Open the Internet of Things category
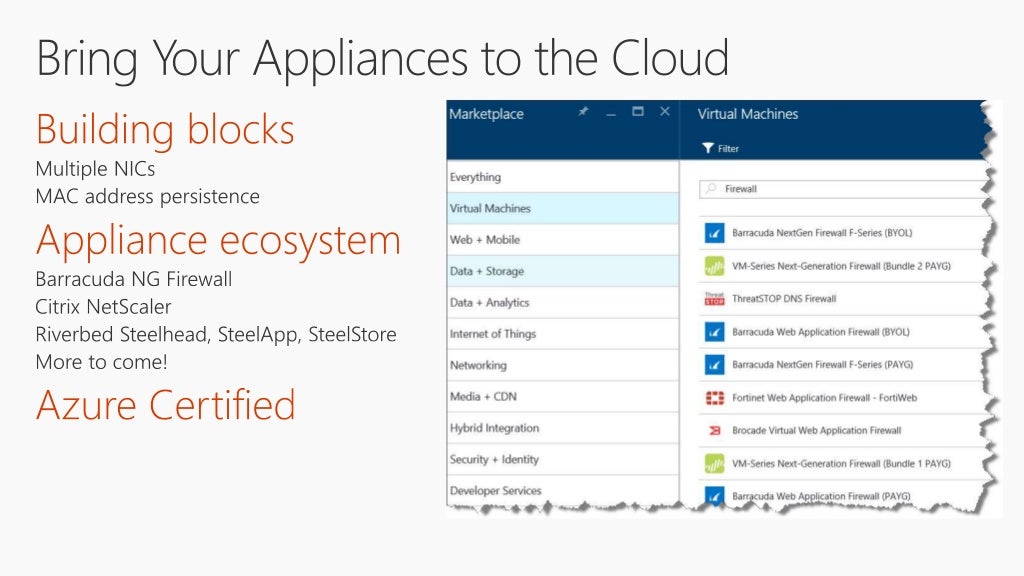The image size is (1024, 576). 563,334
